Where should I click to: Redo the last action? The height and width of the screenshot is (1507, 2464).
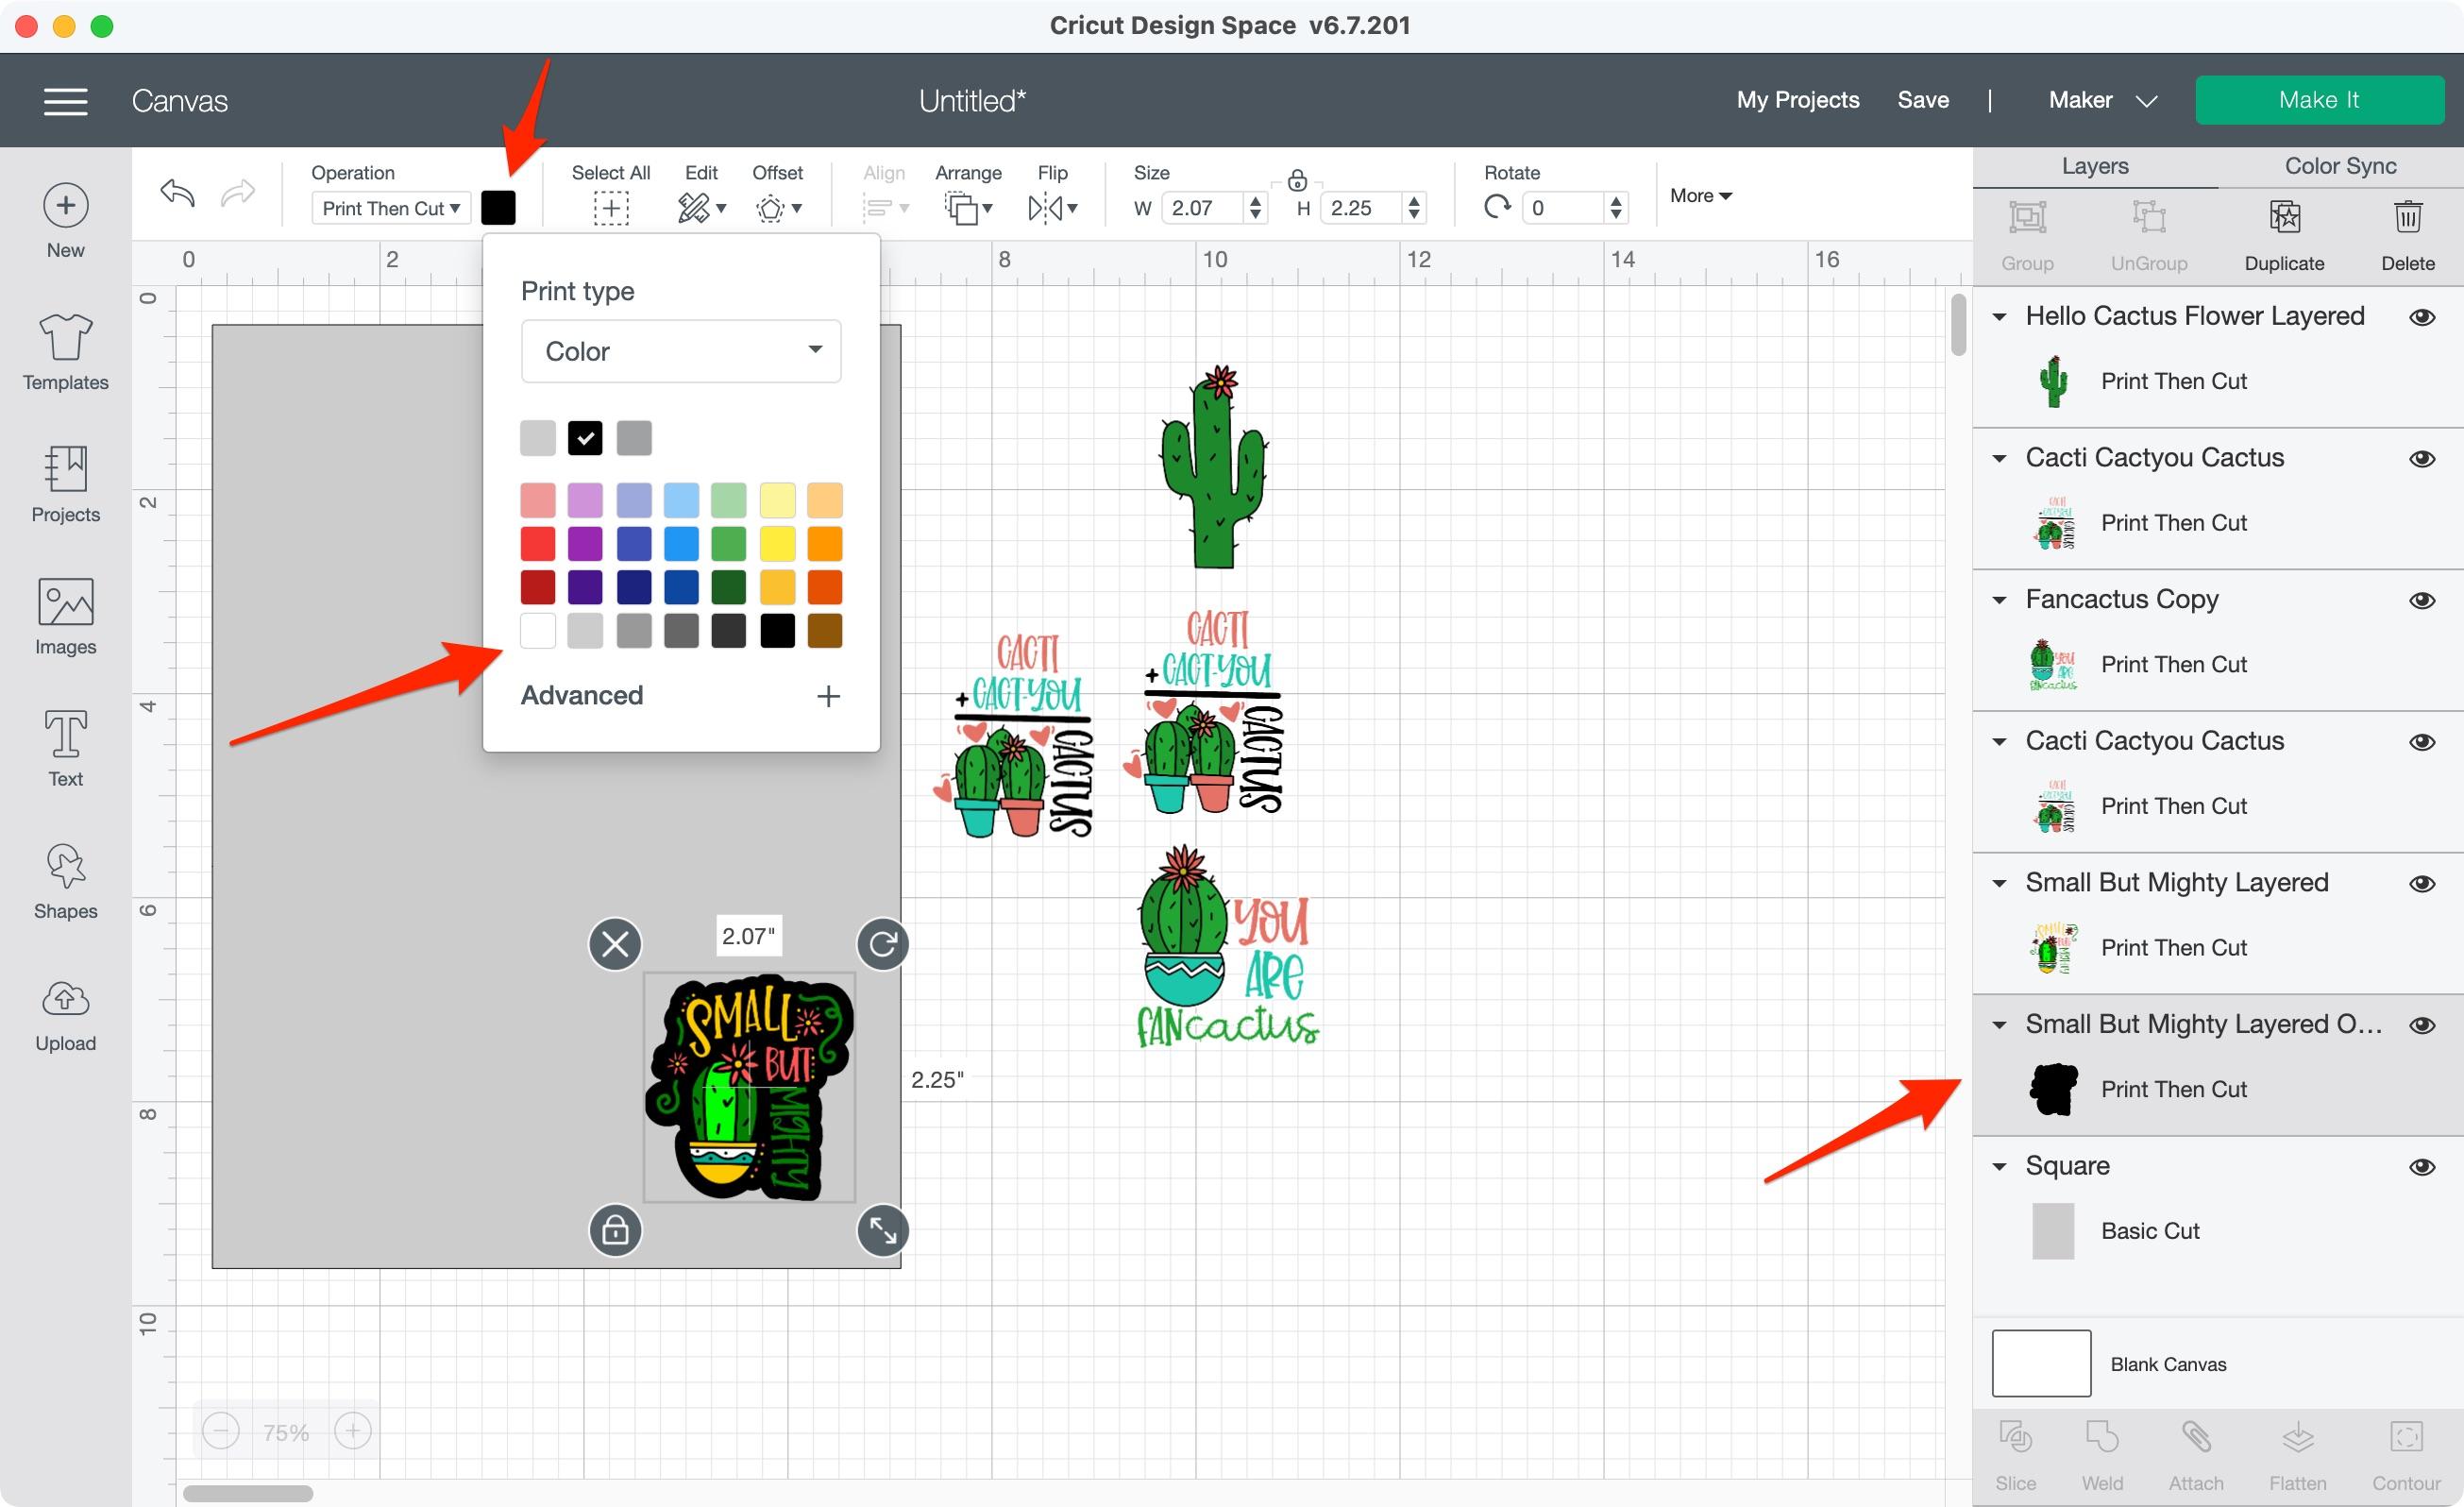pyautogui.click(x=238, y=192)
